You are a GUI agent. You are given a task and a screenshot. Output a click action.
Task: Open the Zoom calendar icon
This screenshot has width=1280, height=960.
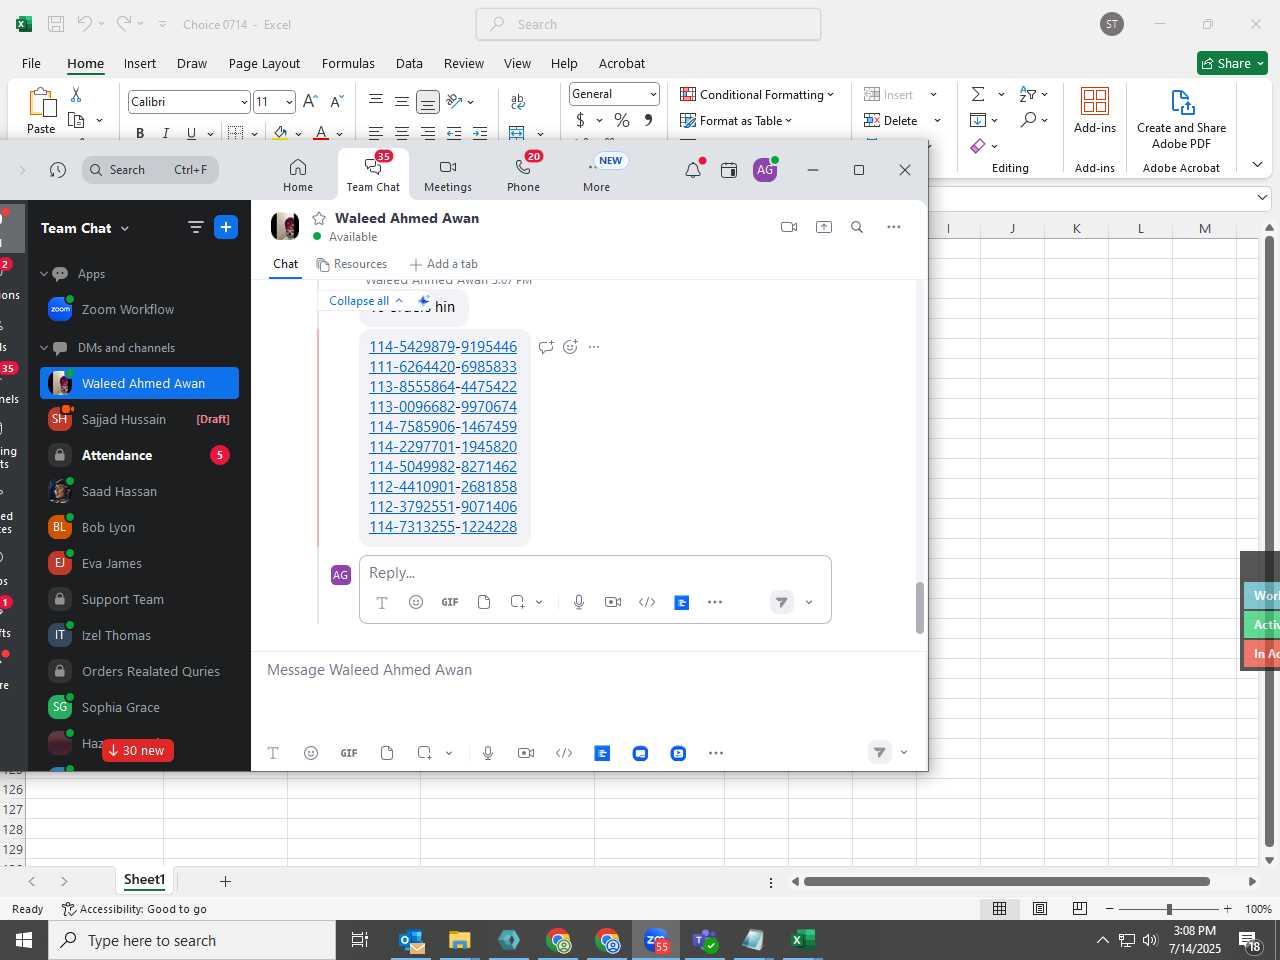[729, 171]
